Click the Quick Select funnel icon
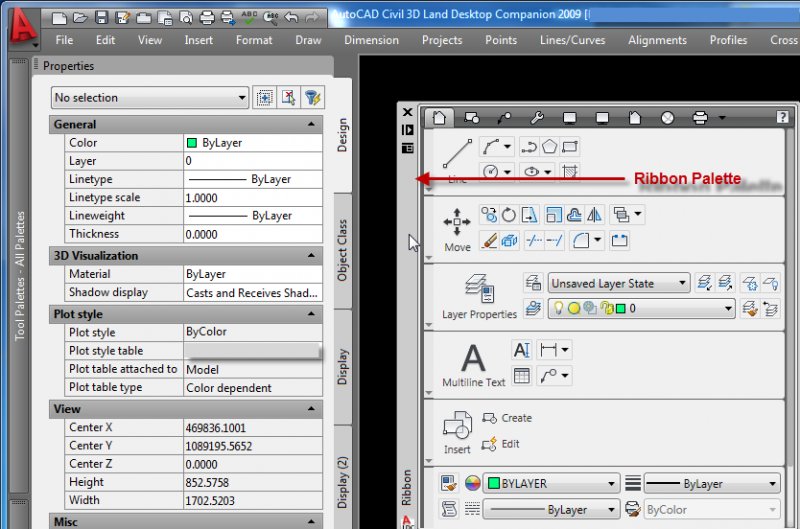 pos(312,97)
